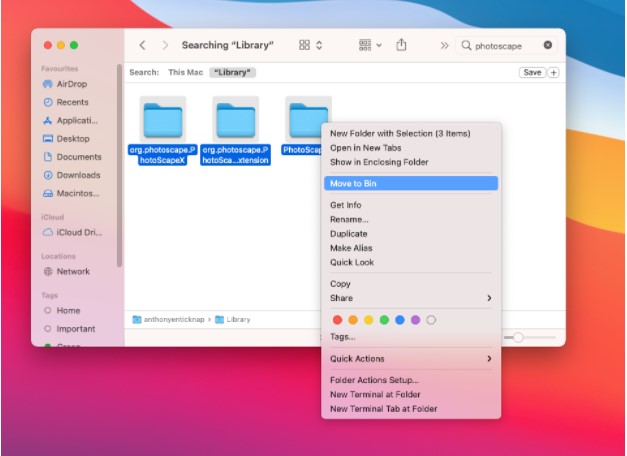Choose Move to Bin

pos(411,184)
